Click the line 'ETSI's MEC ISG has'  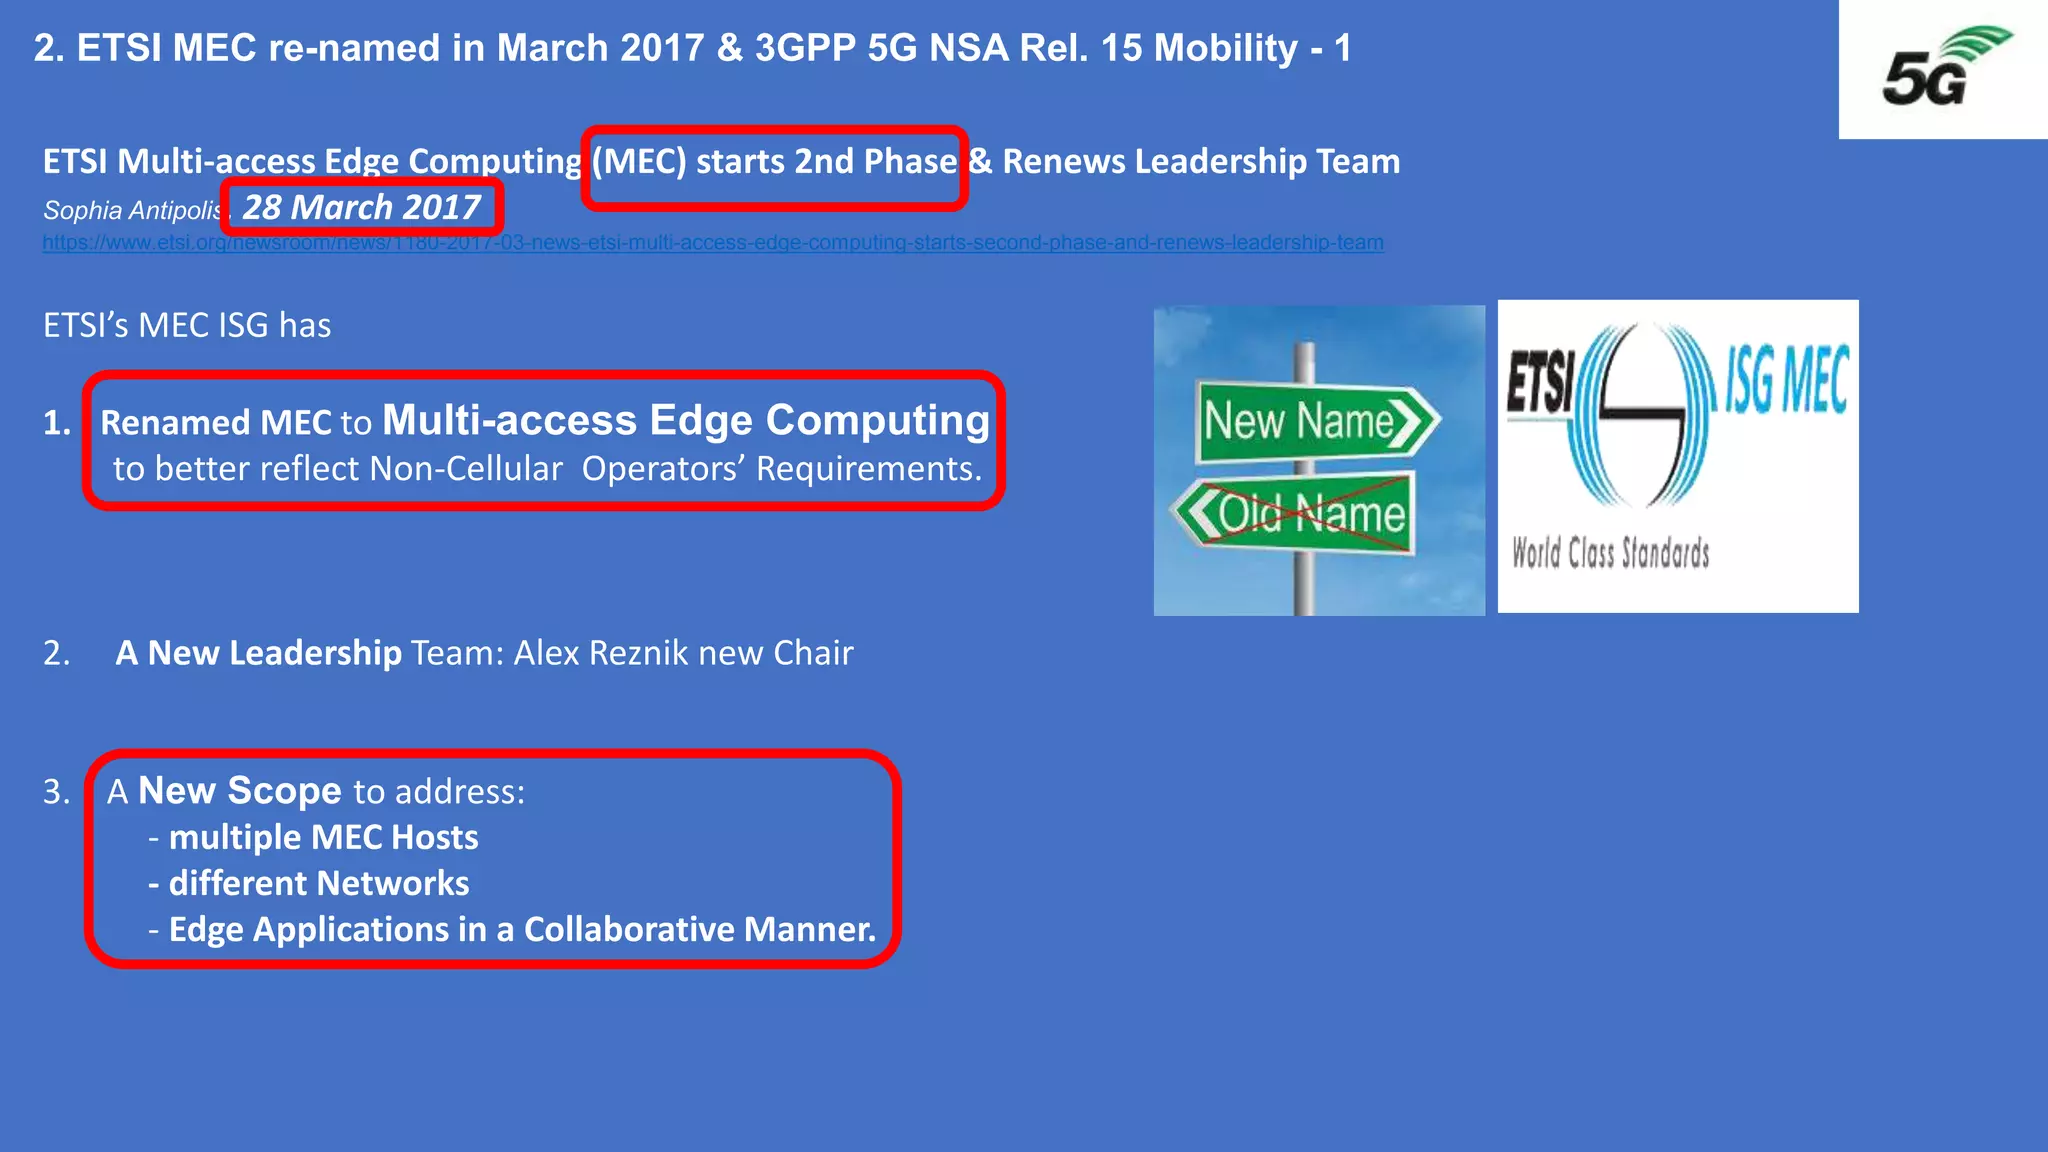[187, 325]
